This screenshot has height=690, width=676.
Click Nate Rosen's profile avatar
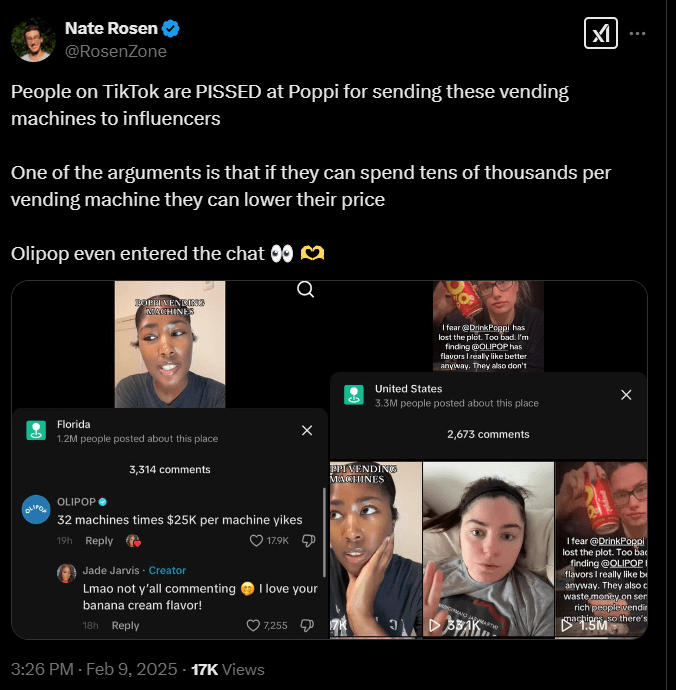33,40
